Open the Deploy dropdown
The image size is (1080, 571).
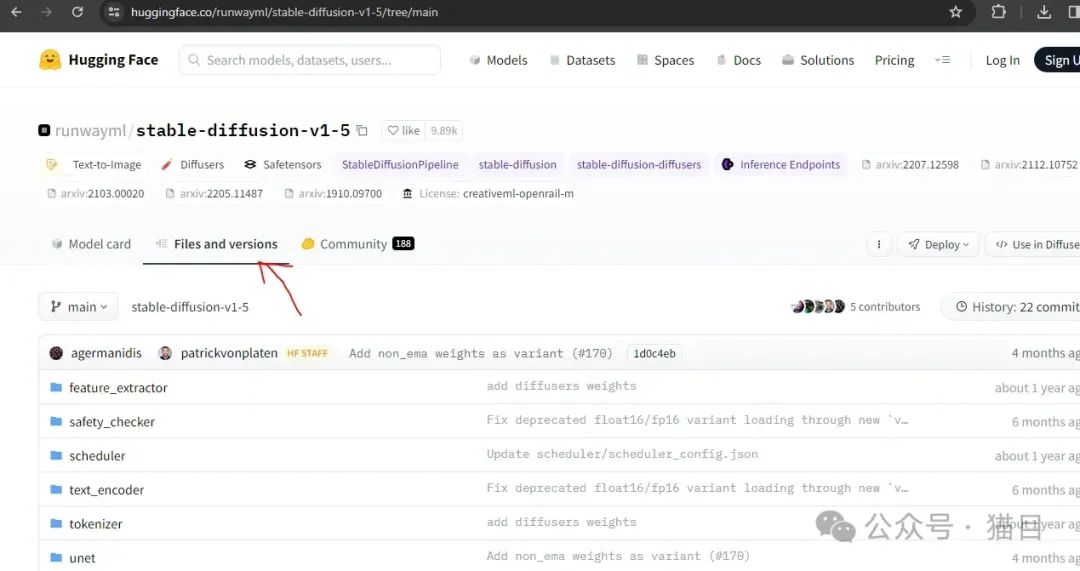click(938, 245)
